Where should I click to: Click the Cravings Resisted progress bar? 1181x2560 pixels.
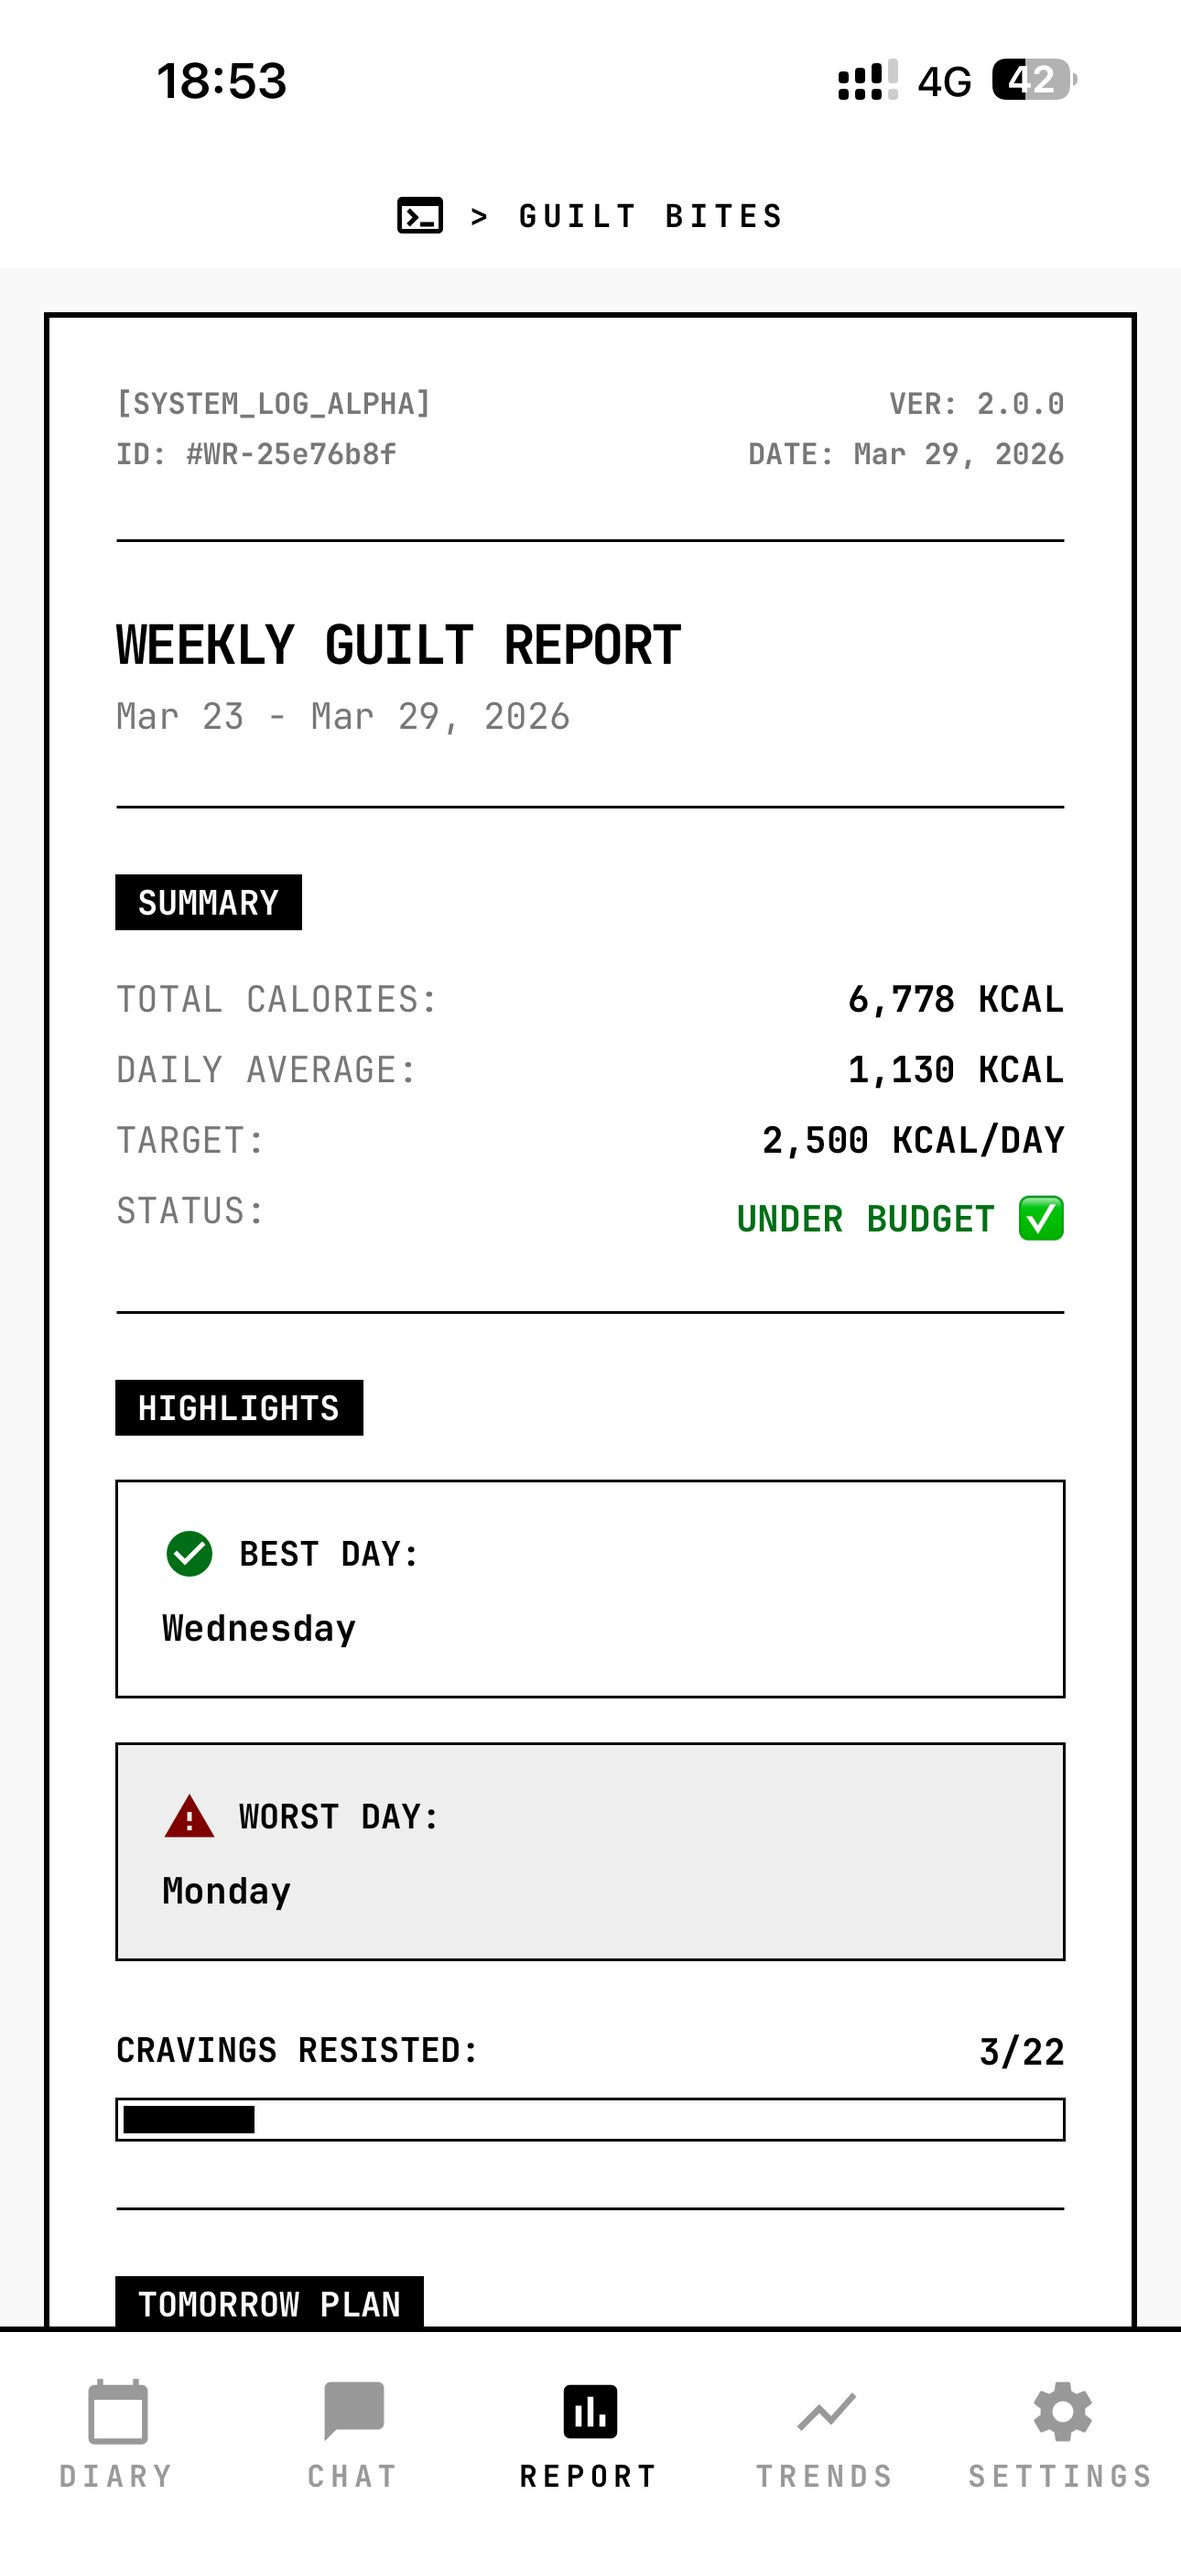(590, 2119)
